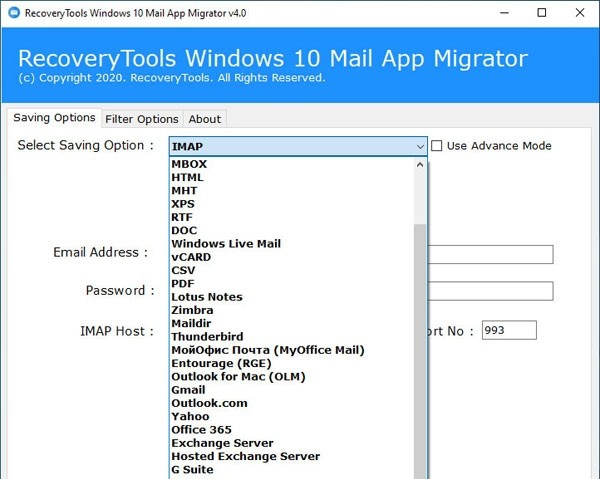Click the dropdown list scroll-up arrow
600x479 pixels.
420,165
